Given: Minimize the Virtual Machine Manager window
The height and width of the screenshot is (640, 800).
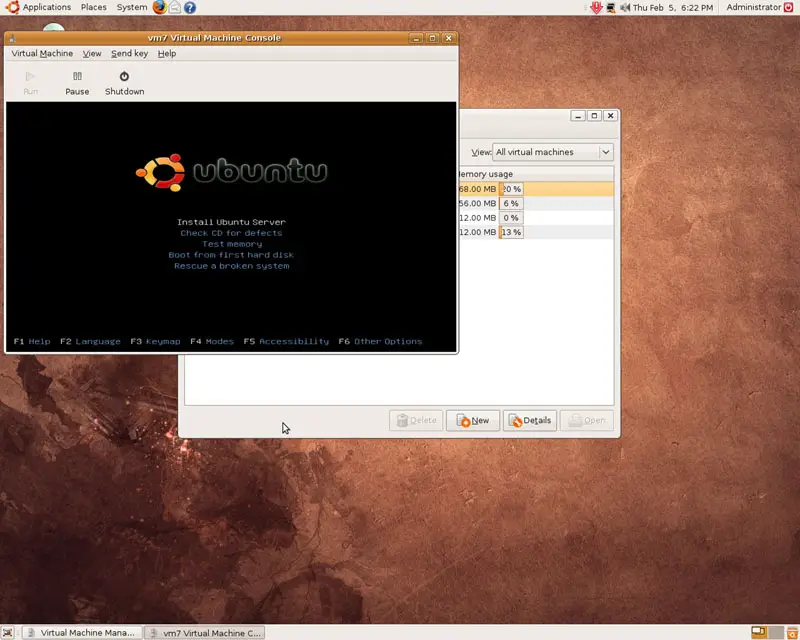Looking at the screenshot, I should pyautogui.click(x=578, y=116).
